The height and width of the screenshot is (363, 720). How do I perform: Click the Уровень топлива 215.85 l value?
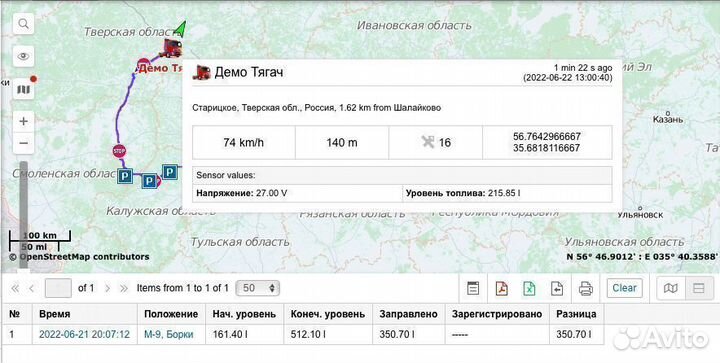(463, 193)
